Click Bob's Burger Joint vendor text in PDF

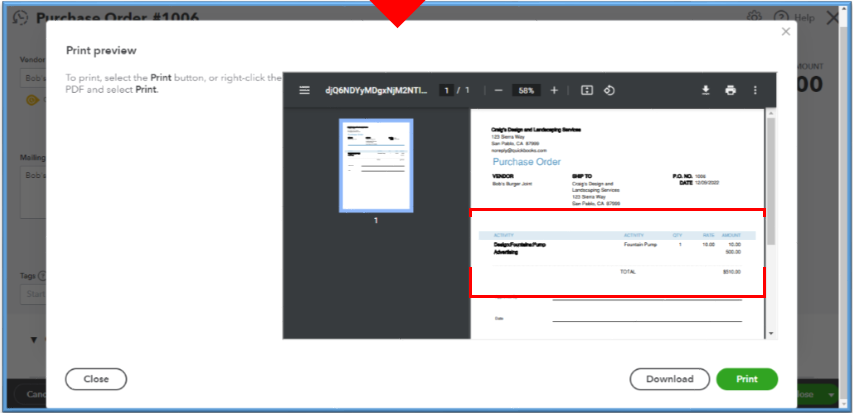(512, 184)
